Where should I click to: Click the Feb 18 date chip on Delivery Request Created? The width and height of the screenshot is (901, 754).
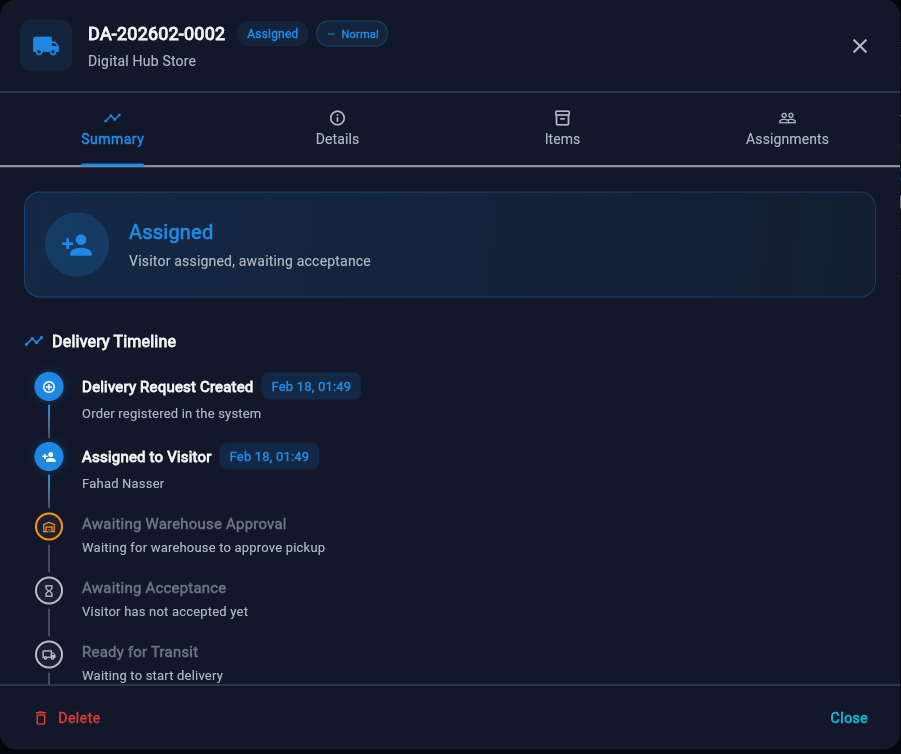click(x=311, y=387)
